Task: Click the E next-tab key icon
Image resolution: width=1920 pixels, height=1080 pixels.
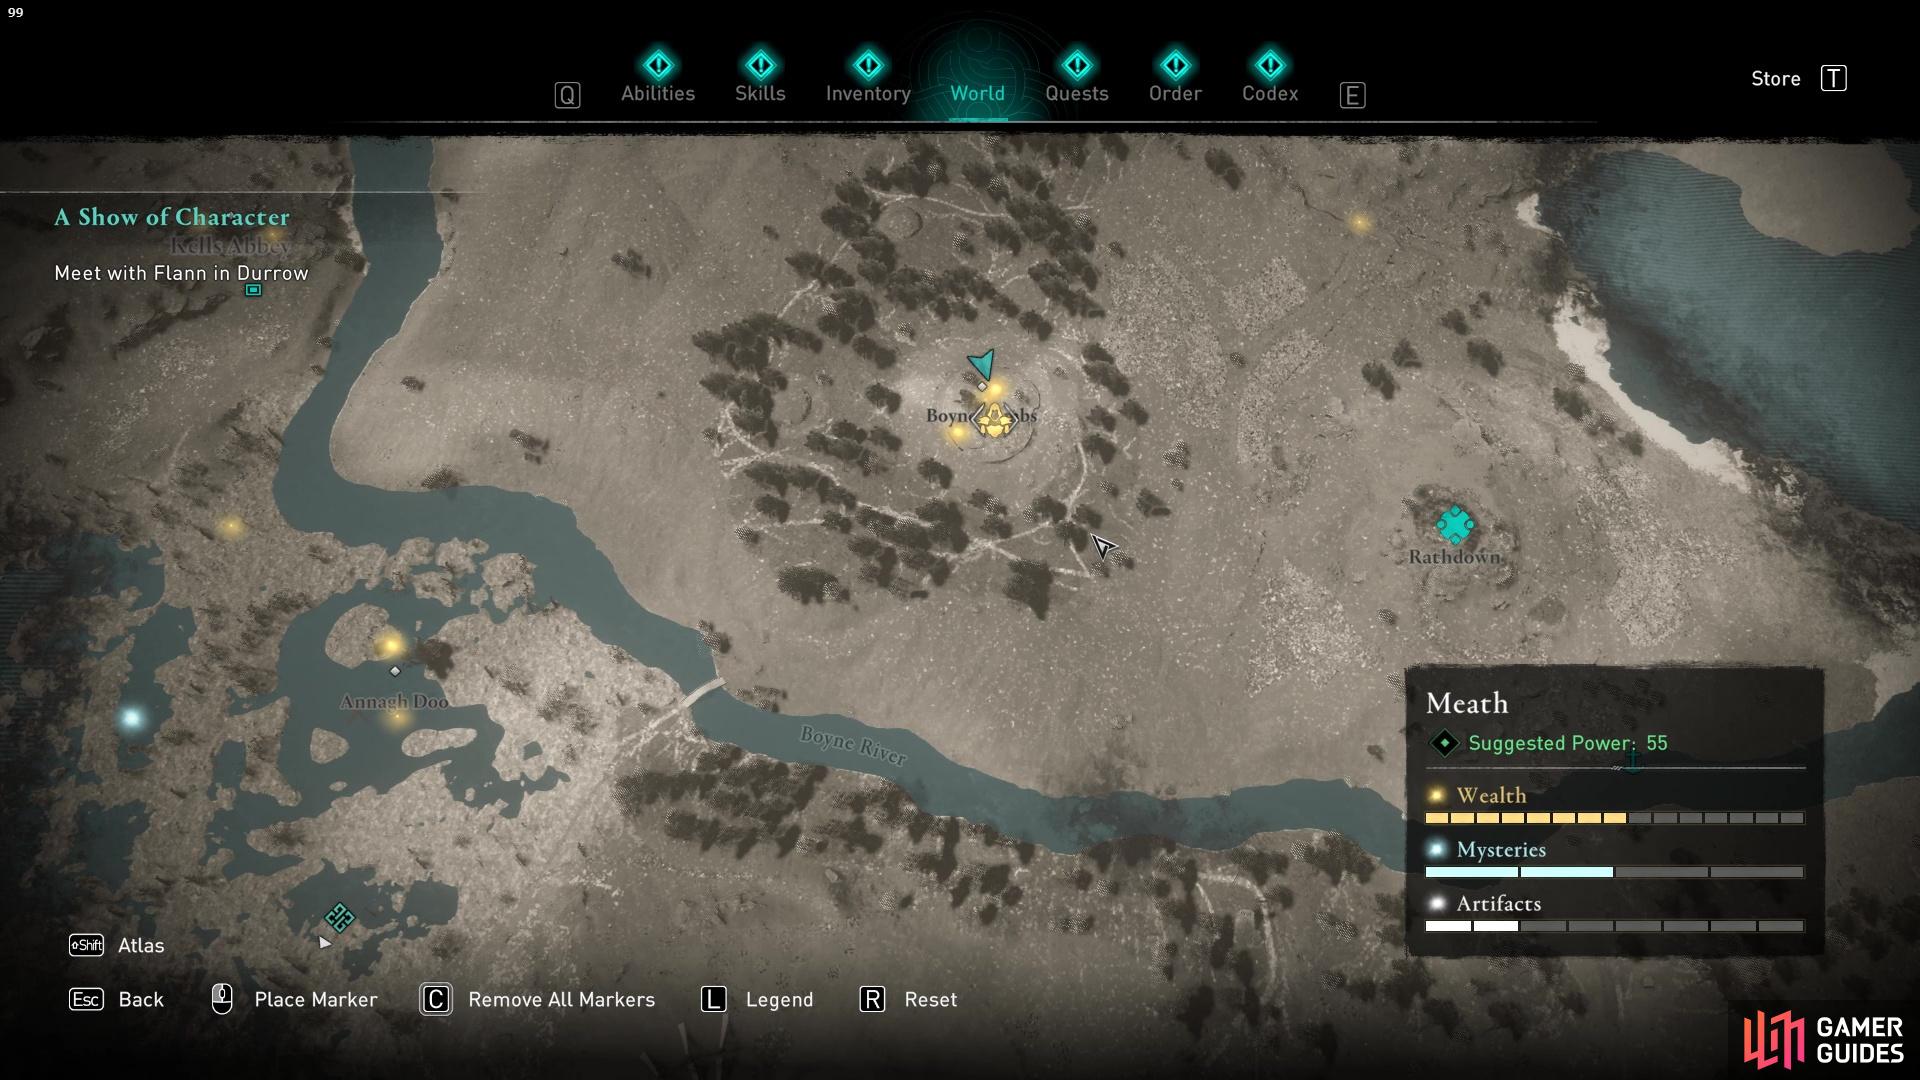Action: [x=1352, y=95]
